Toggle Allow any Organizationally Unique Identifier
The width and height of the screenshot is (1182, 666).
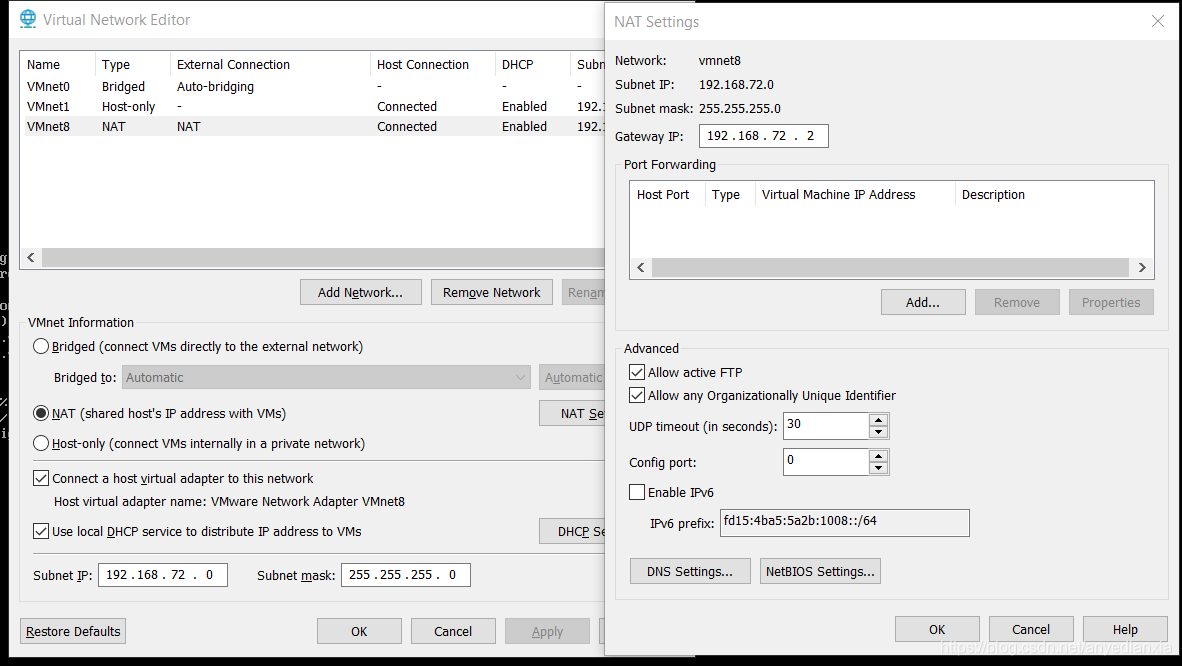(x=637, y=395)
